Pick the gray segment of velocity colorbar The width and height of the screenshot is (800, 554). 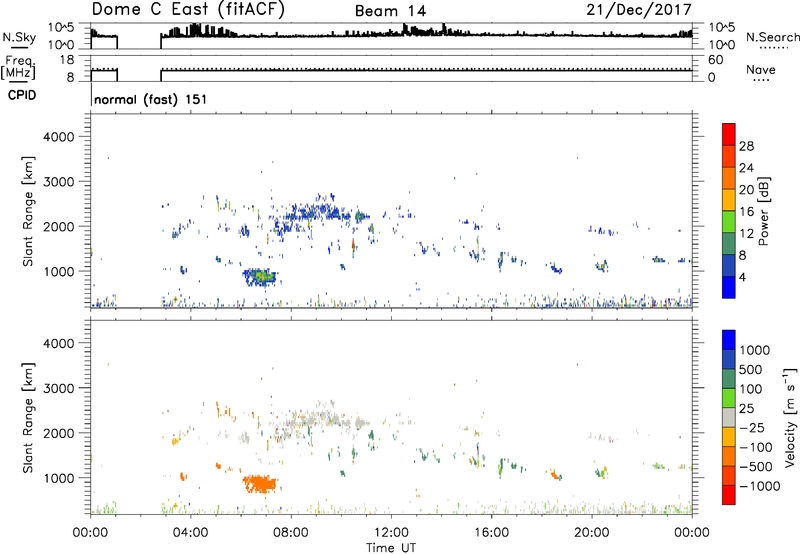[729, 417]
